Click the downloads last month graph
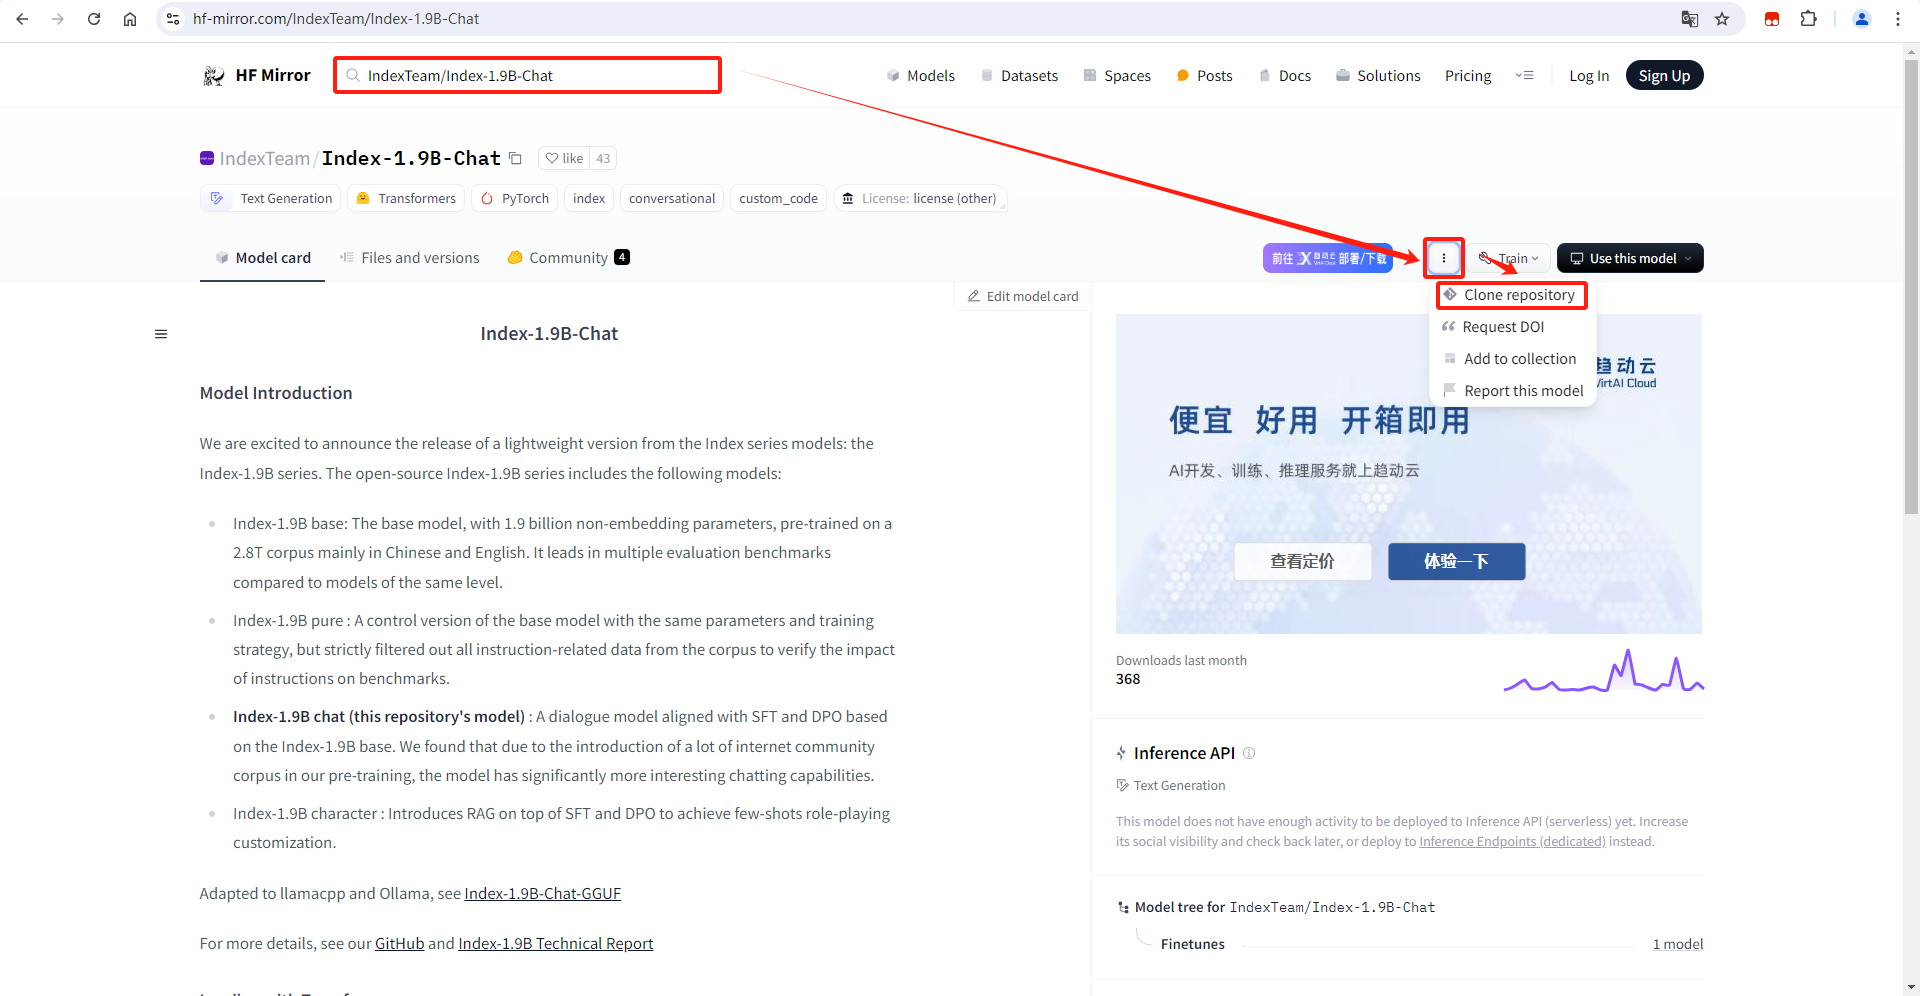 click(1604, 671)
